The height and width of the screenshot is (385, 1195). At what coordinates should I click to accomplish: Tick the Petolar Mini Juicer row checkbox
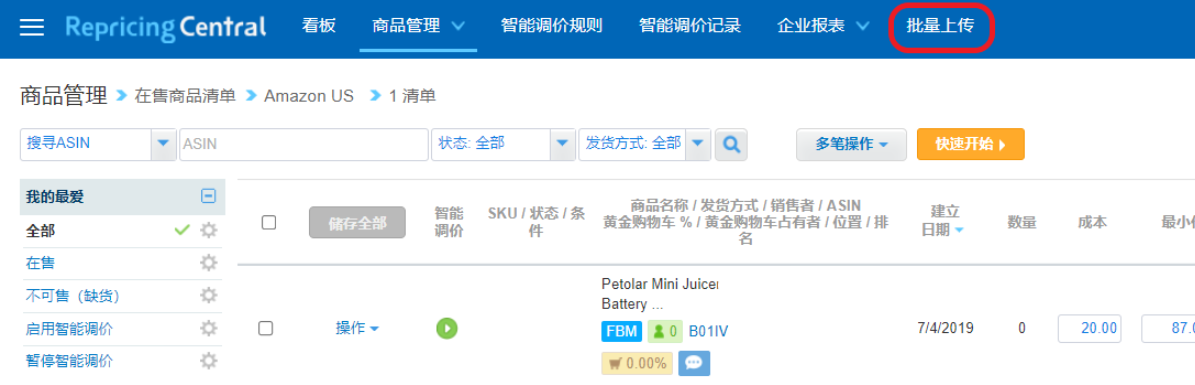265,329
